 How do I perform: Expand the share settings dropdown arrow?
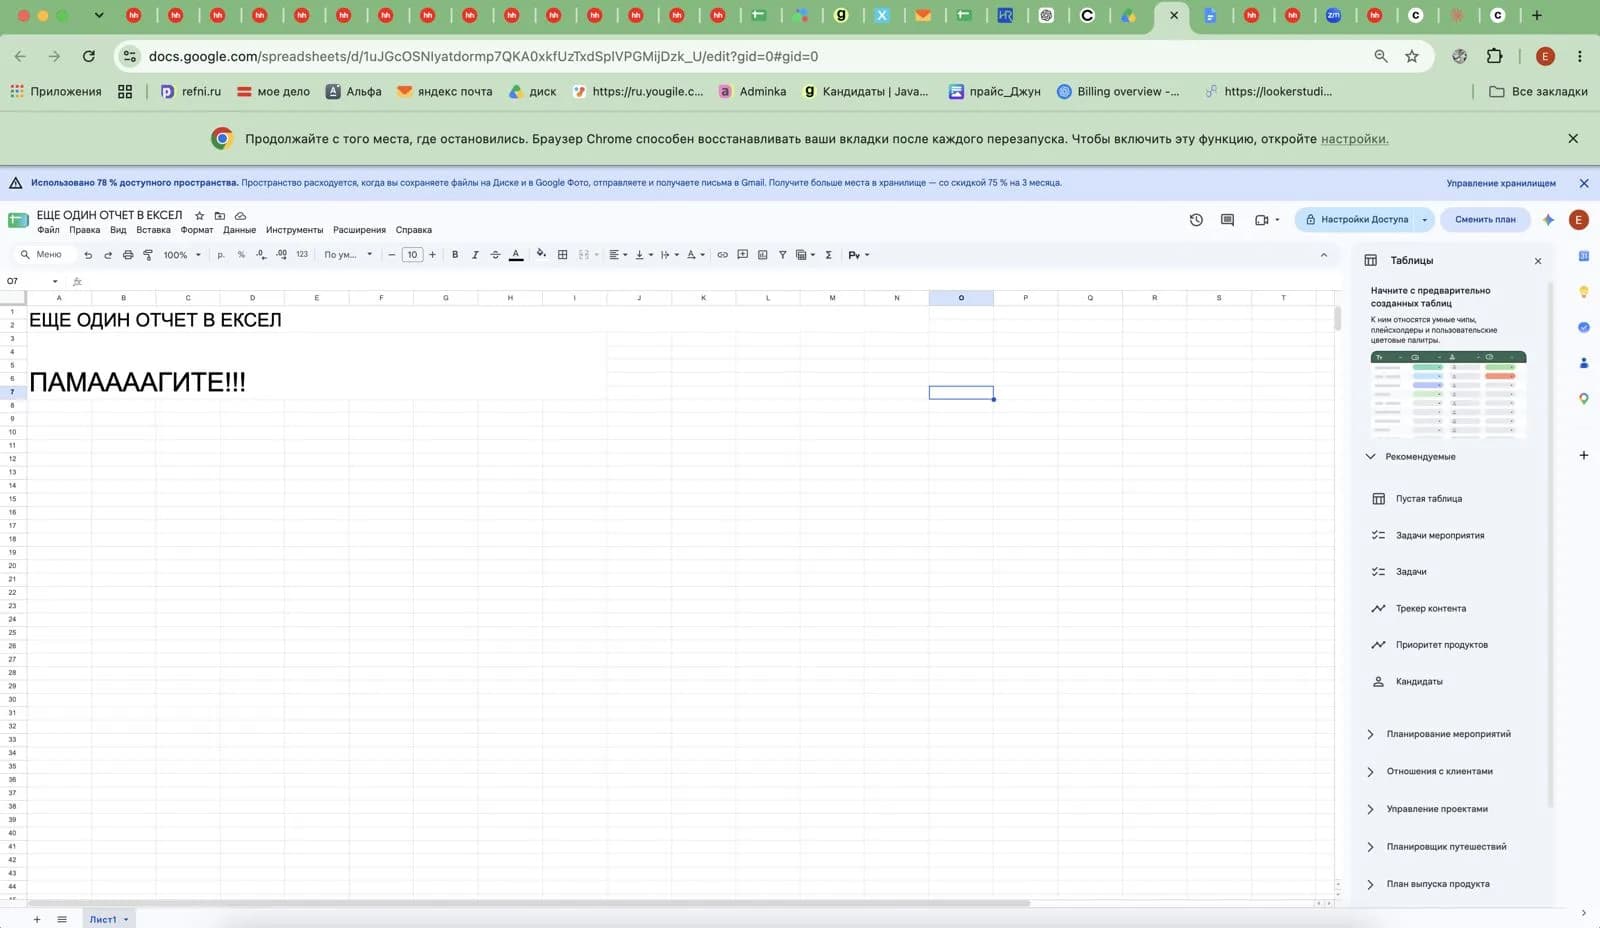[1425, 220]
